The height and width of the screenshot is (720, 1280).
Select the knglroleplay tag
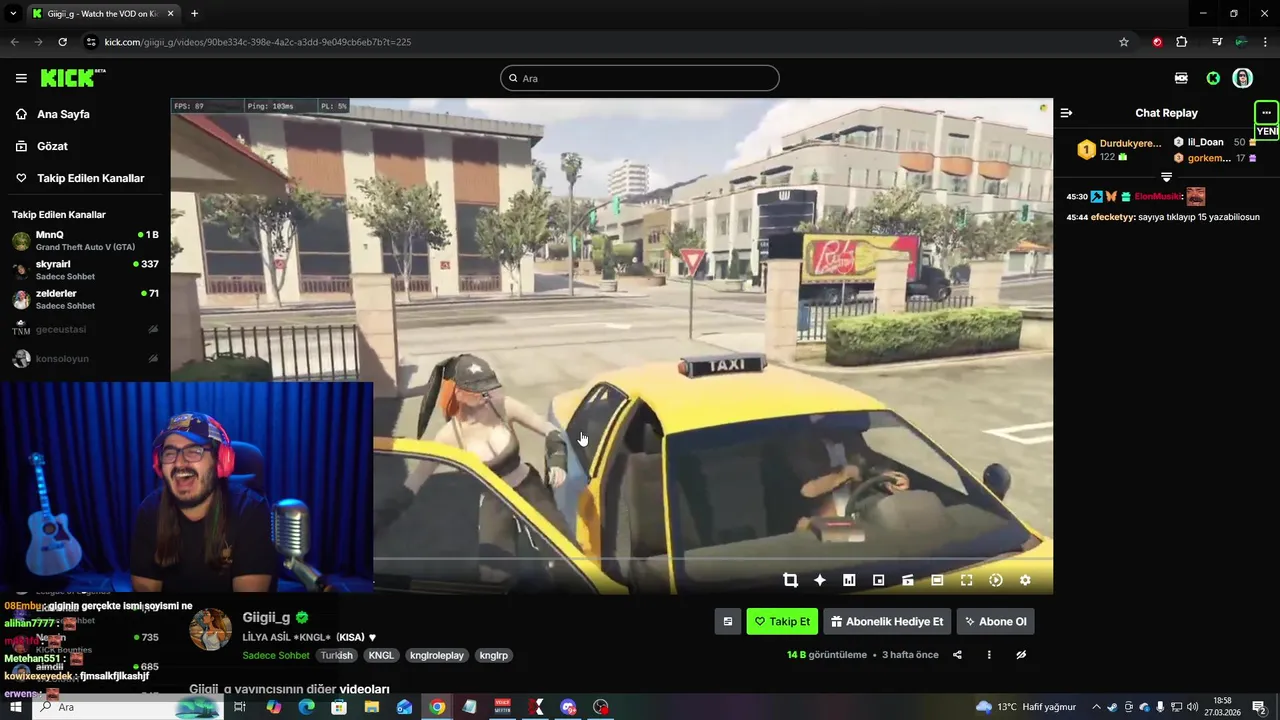437,655
